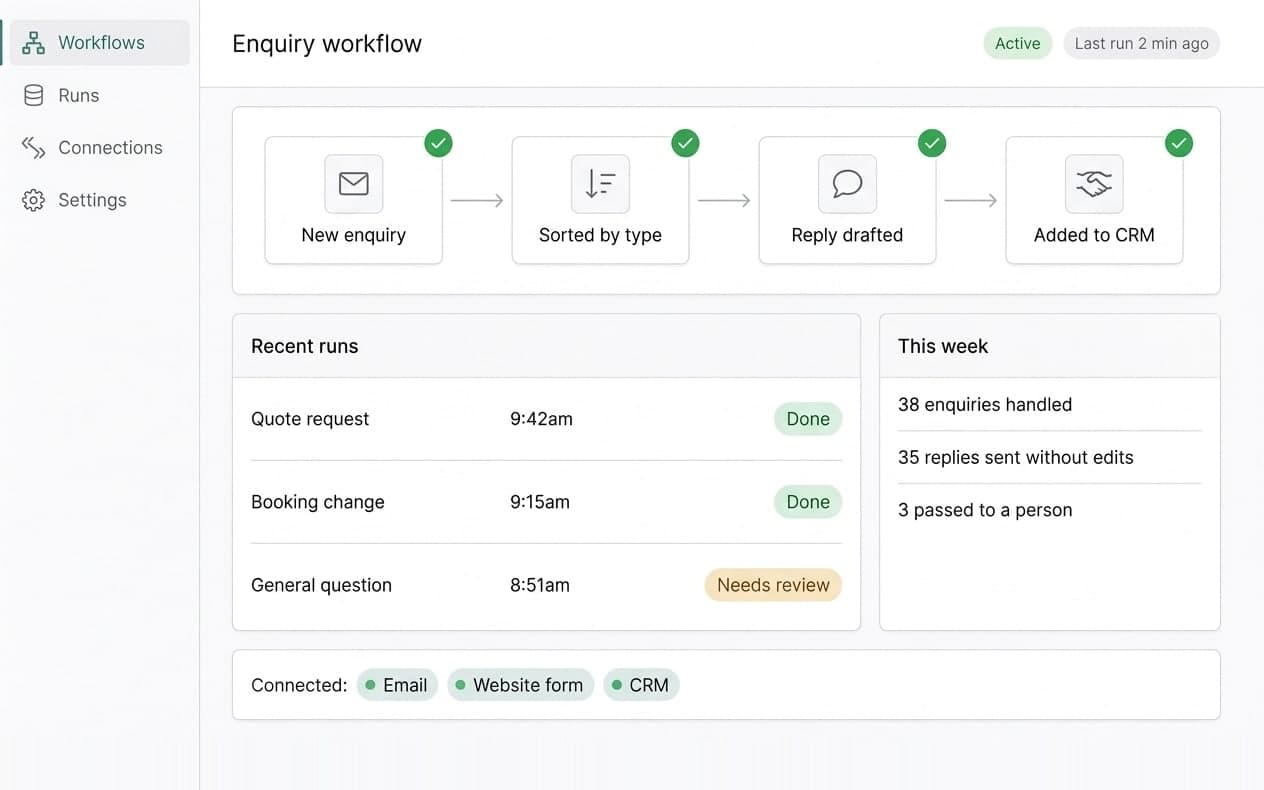Click the This week panel heading
The width and height of the screenshot is (1264, 790).
[943, 346]
